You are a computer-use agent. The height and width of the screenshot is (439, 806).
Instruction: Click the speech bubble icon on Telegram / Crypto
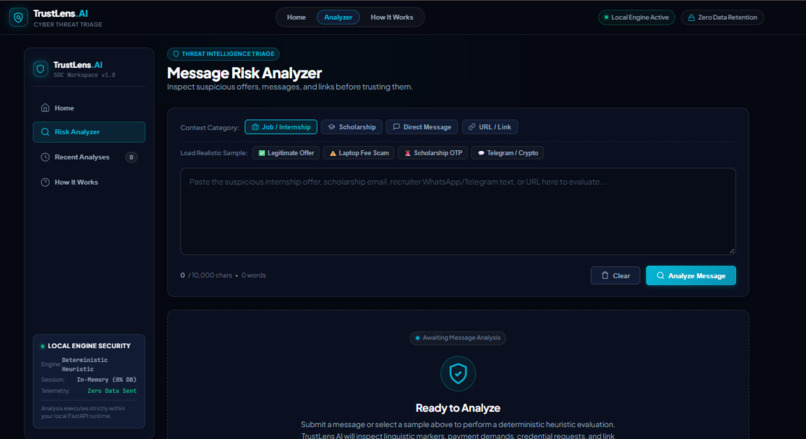481,153
